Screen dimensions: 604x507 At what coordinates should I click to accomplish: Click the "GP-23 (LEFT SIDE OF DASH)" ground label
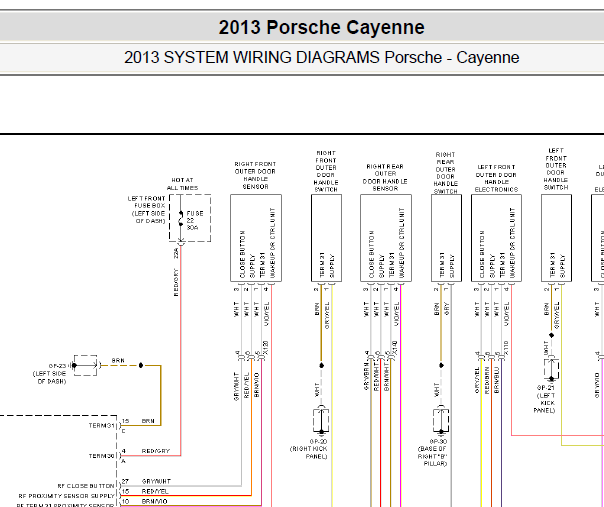[x=50, y=374]
